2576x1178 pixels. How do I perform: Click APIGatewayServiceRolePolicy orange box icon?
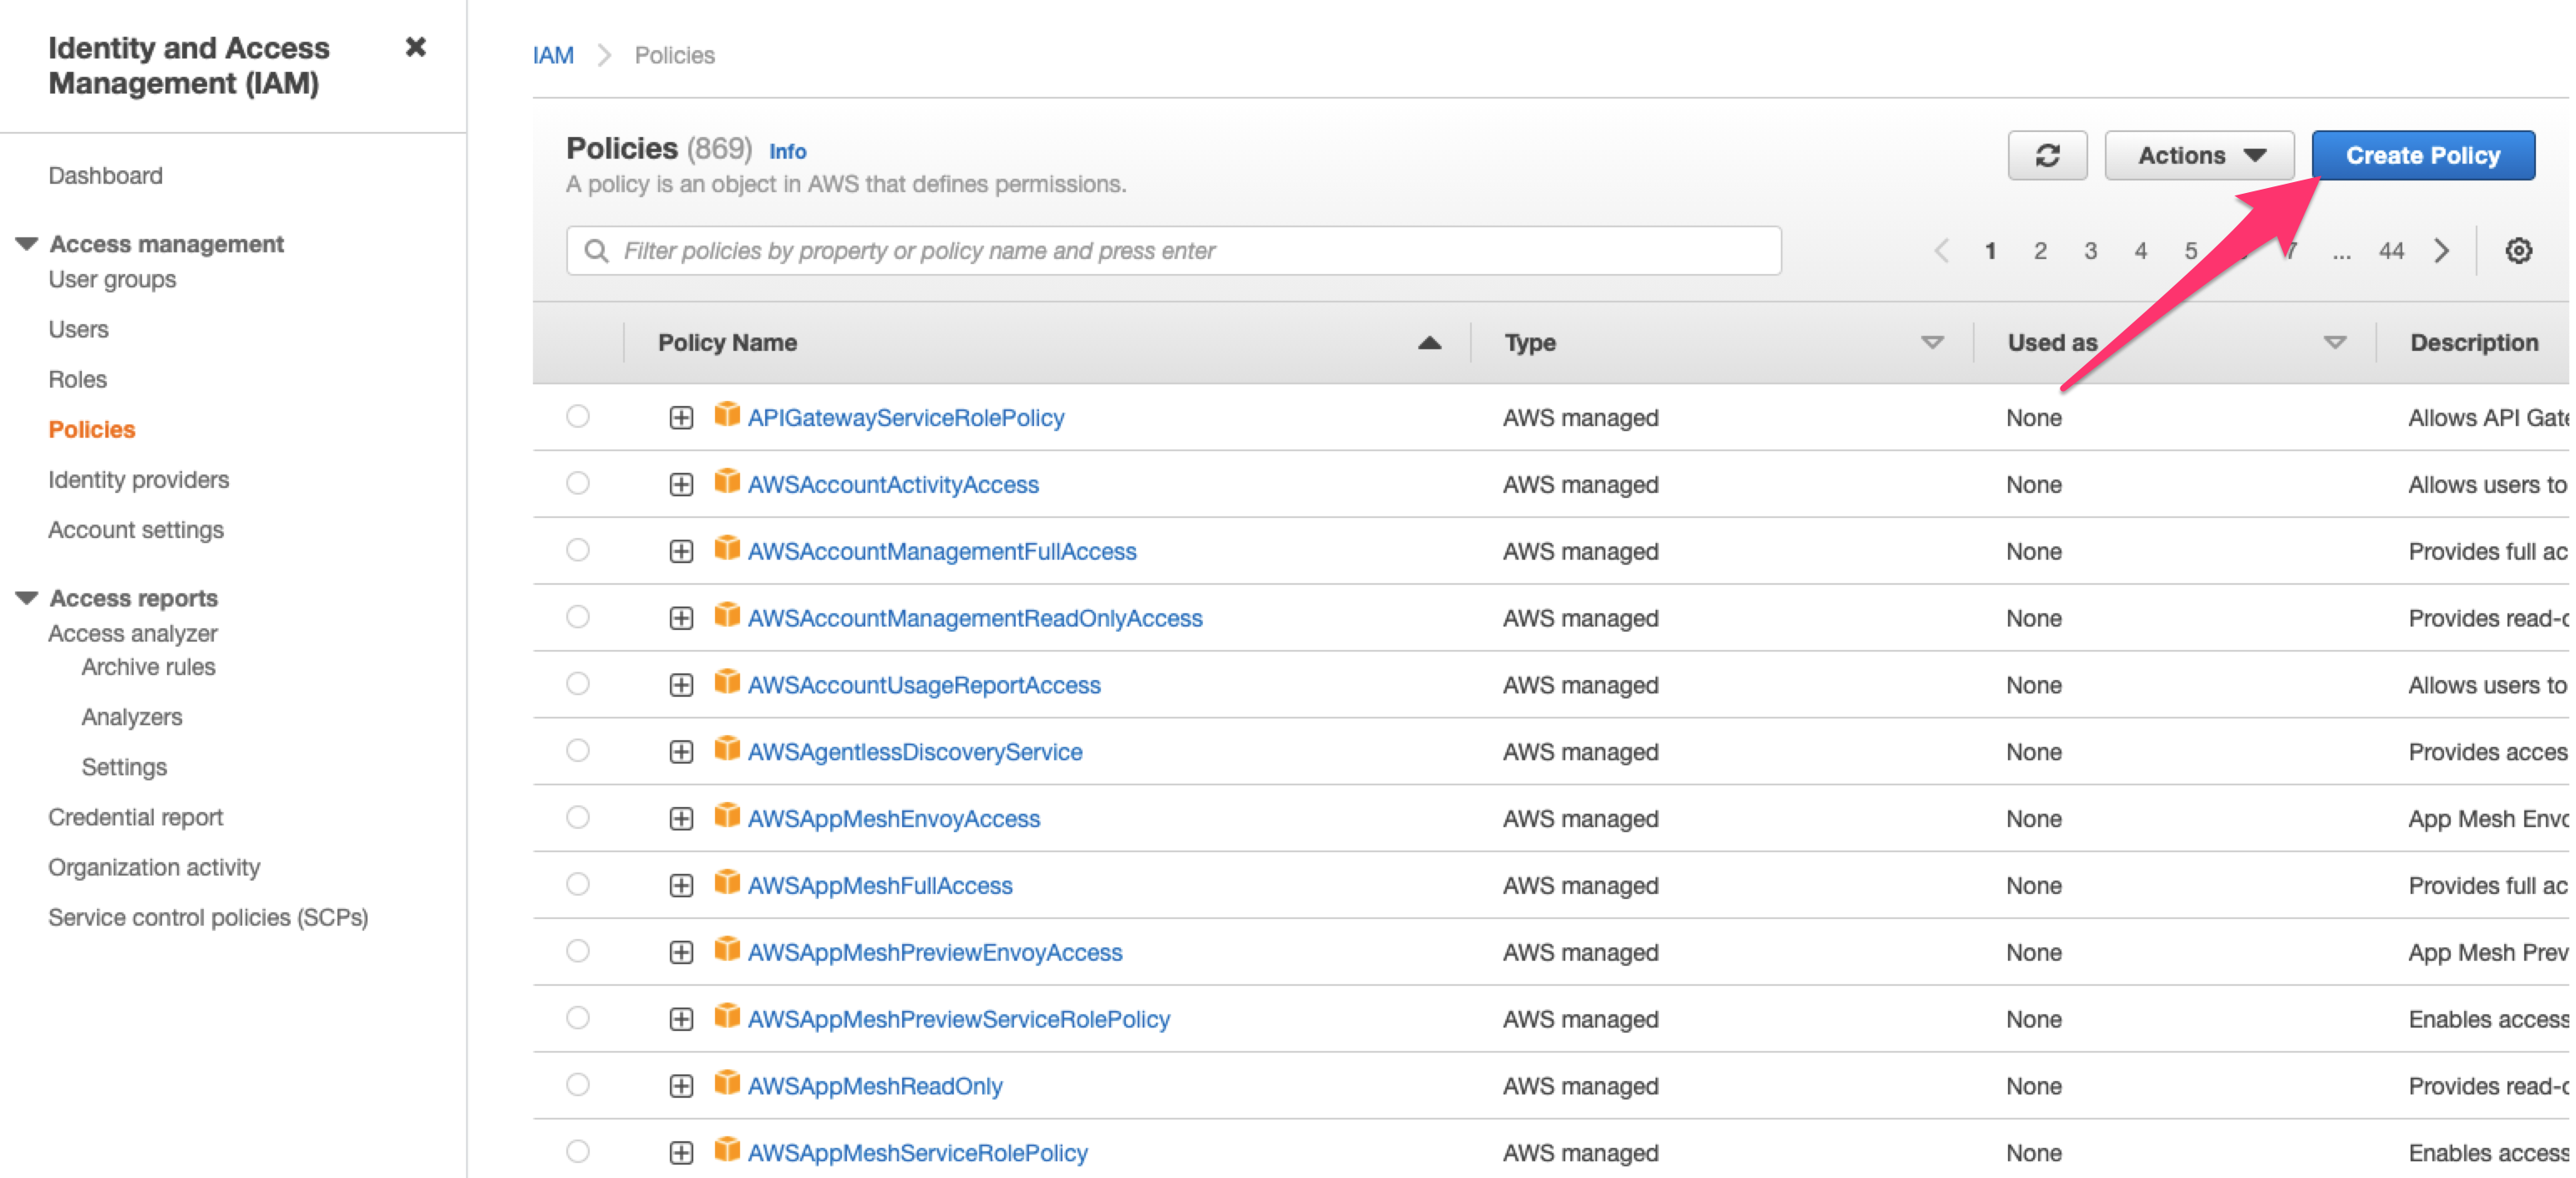point(727,415)
